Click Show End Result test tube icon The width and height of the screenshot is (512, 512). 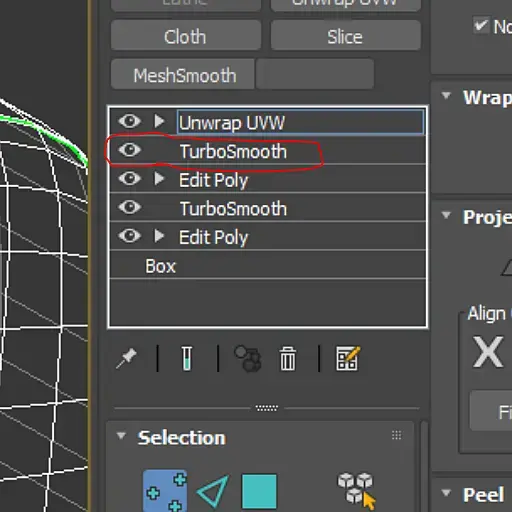click(x=187, y=358)
